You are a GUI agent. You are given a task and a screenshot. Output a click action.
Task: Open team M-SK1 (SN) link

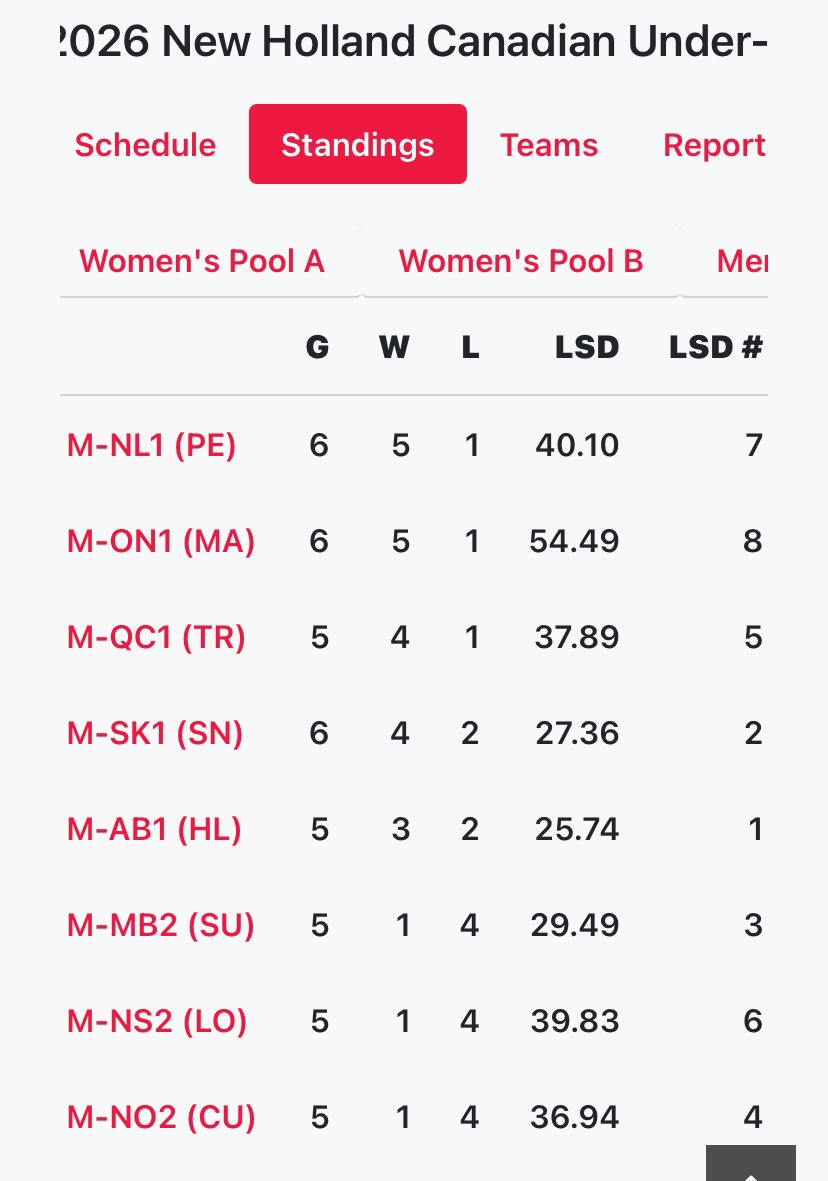(155, 733)
